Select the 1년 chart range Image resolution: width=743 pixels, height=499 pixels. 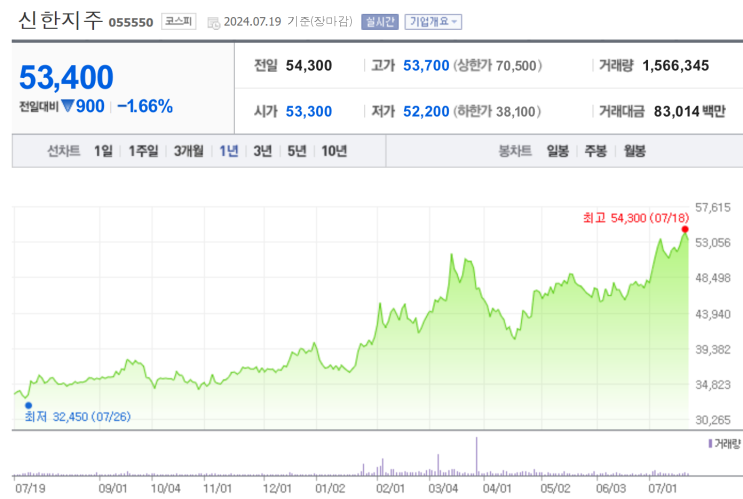(x=229, y=151)
